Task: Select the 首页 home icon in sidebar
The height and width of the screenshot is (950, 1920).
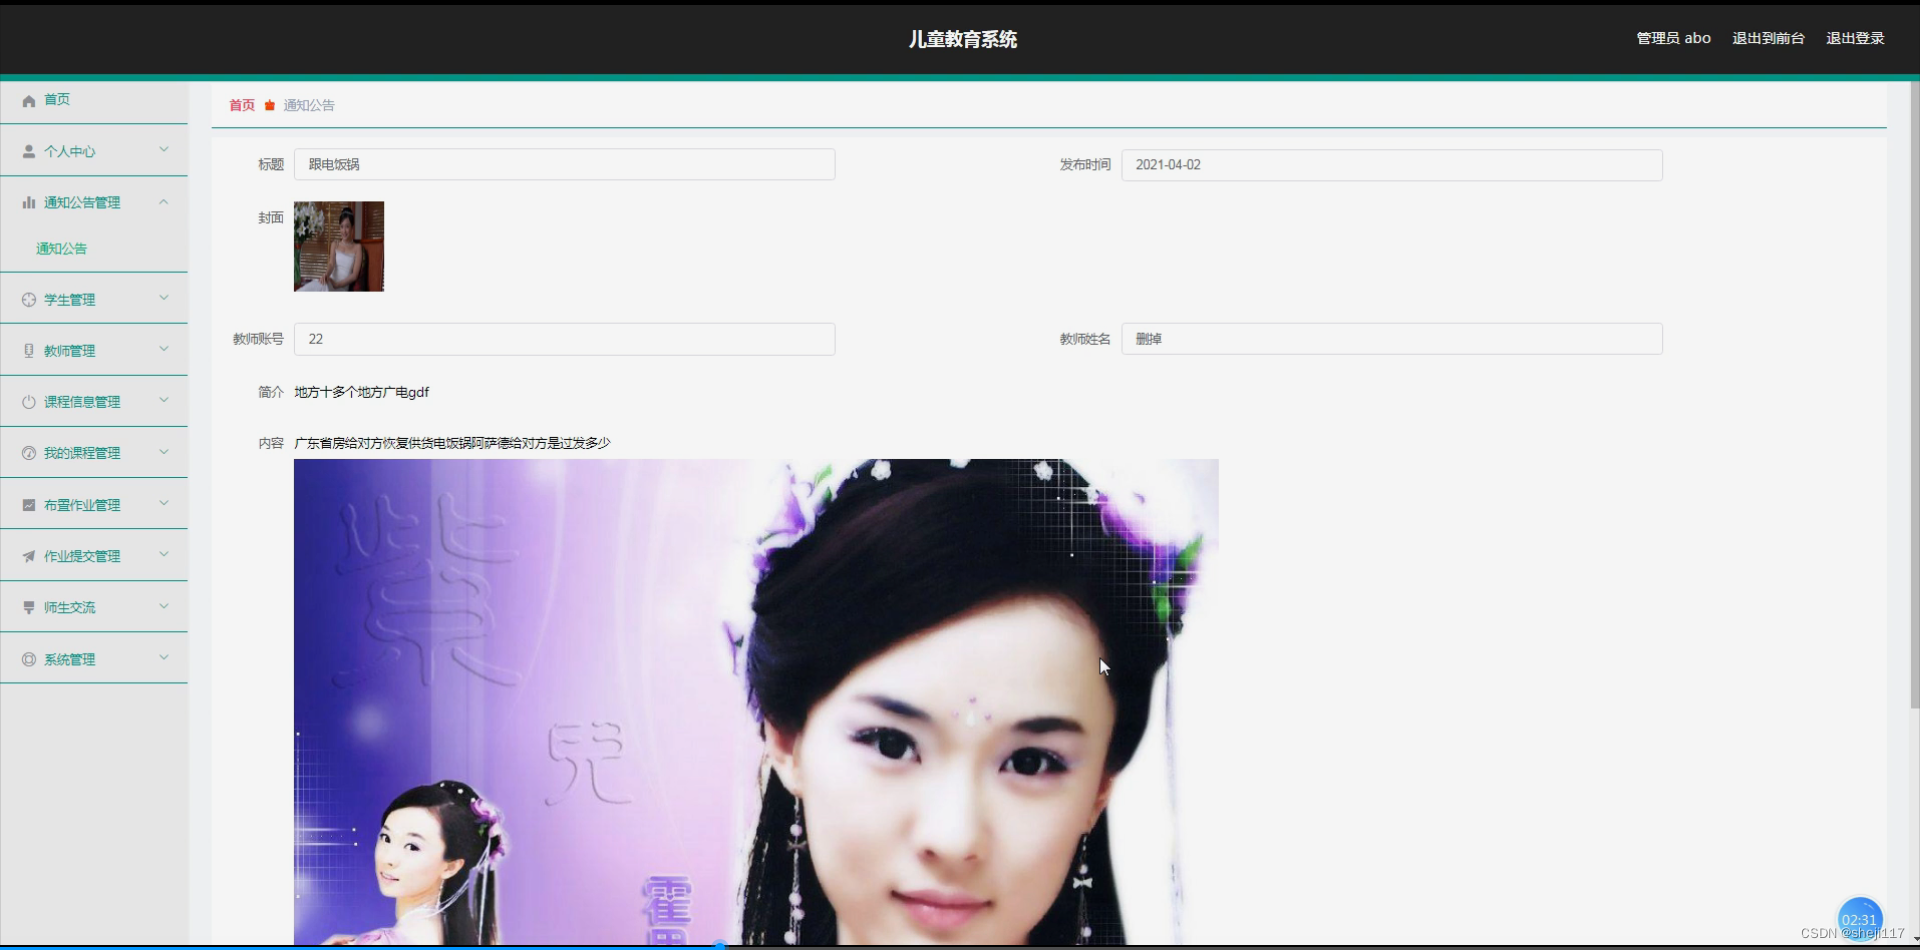Action: [x=28, y=100]
